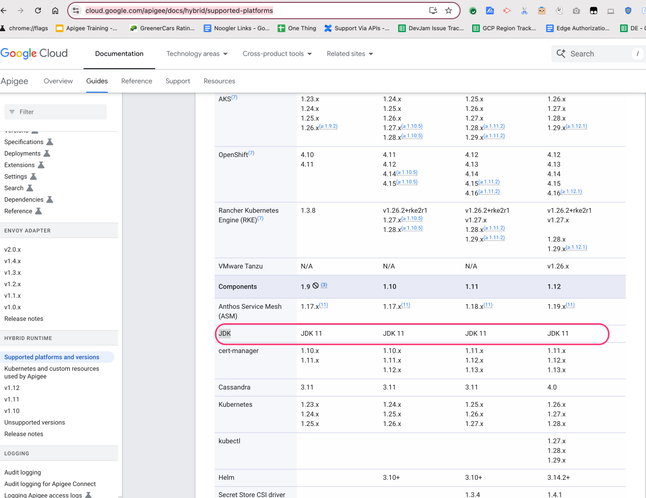Click the deprecated icon next to 1.9

click(315, 285)
